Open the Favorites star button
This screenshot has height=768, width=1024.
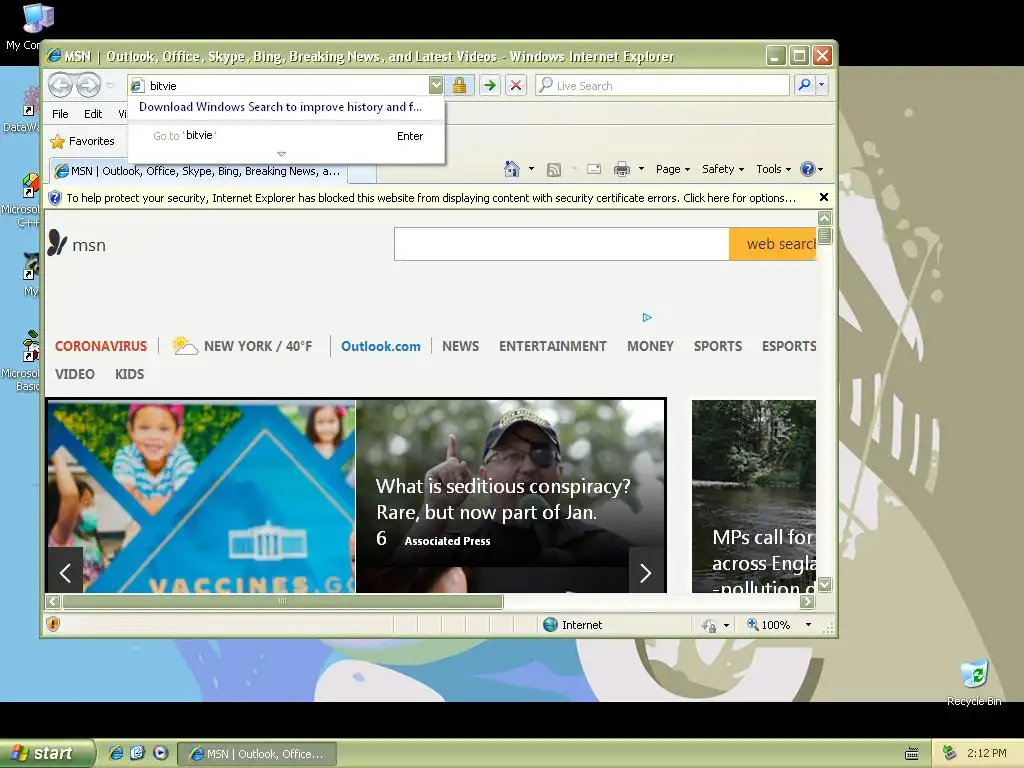[82, 141]
